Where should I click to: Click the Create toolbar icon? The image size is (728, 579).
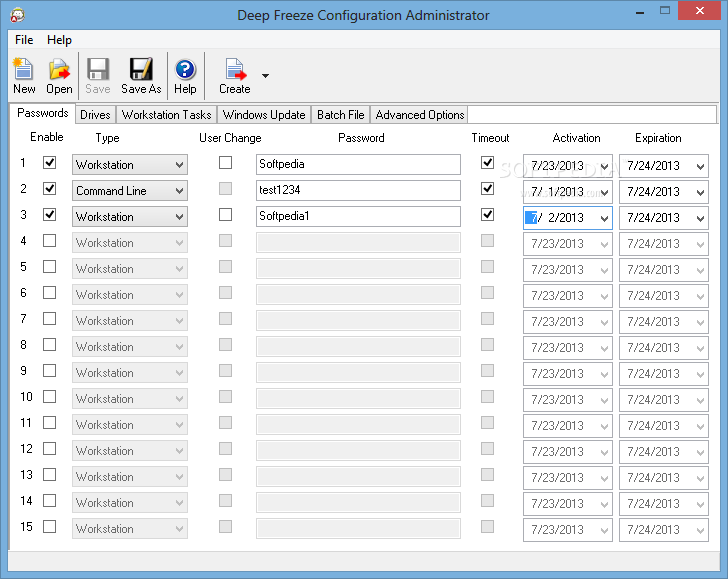coord(235,76)
